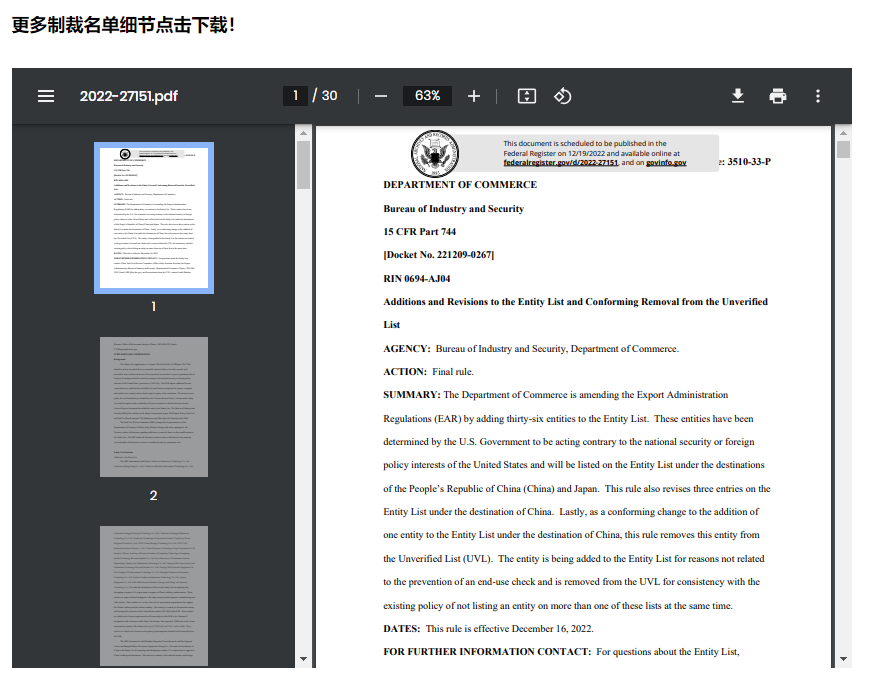Click the document scrollbar thumb
Image resolution: width=876 pixels, height=674 pixels.
(843, 150)
